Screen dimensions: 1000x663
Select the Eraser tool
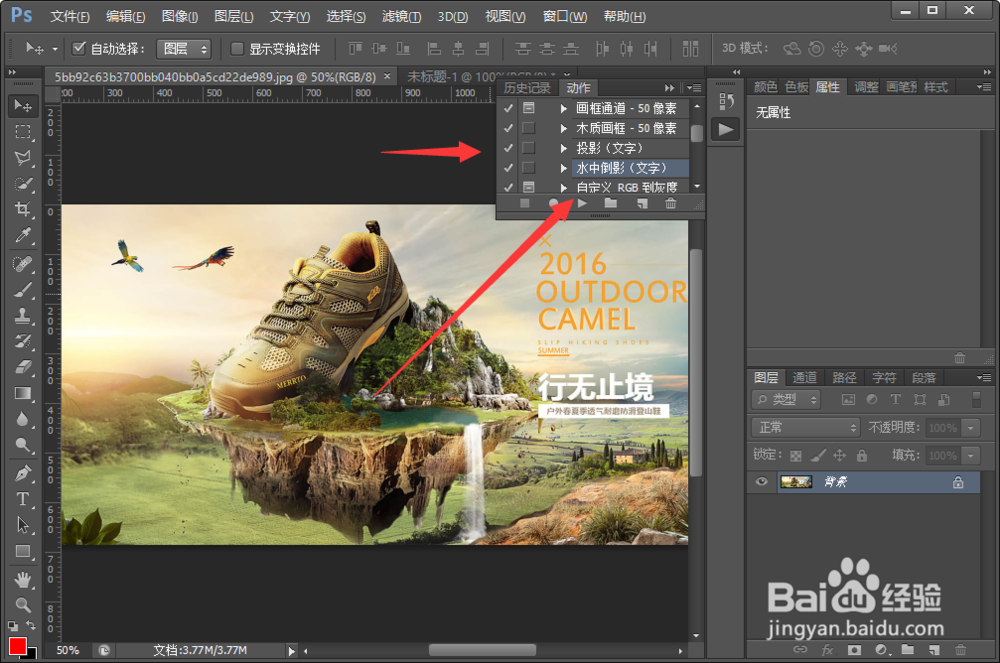point(23,367)
